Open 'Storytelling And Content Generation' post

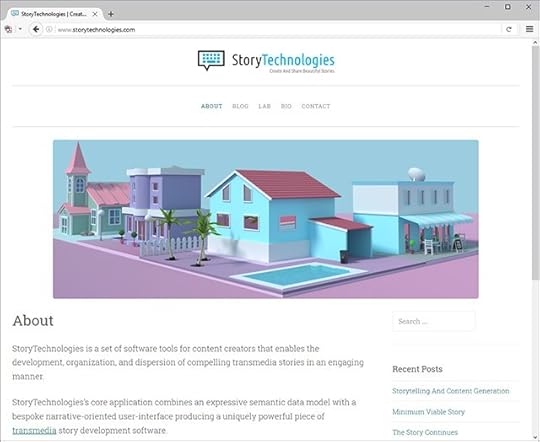tap(450, 391)
